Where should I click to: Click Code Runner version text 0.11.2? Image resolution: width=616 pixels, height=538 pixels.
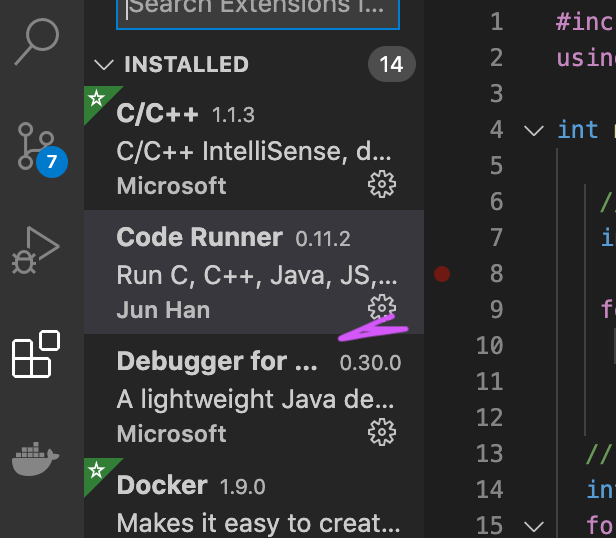323,239
